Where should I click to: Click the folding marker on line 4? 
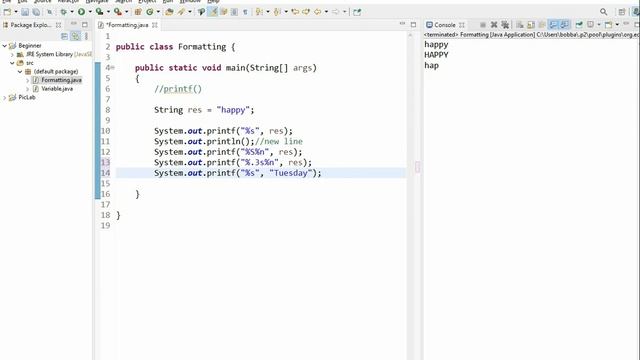tap(113, 68)
